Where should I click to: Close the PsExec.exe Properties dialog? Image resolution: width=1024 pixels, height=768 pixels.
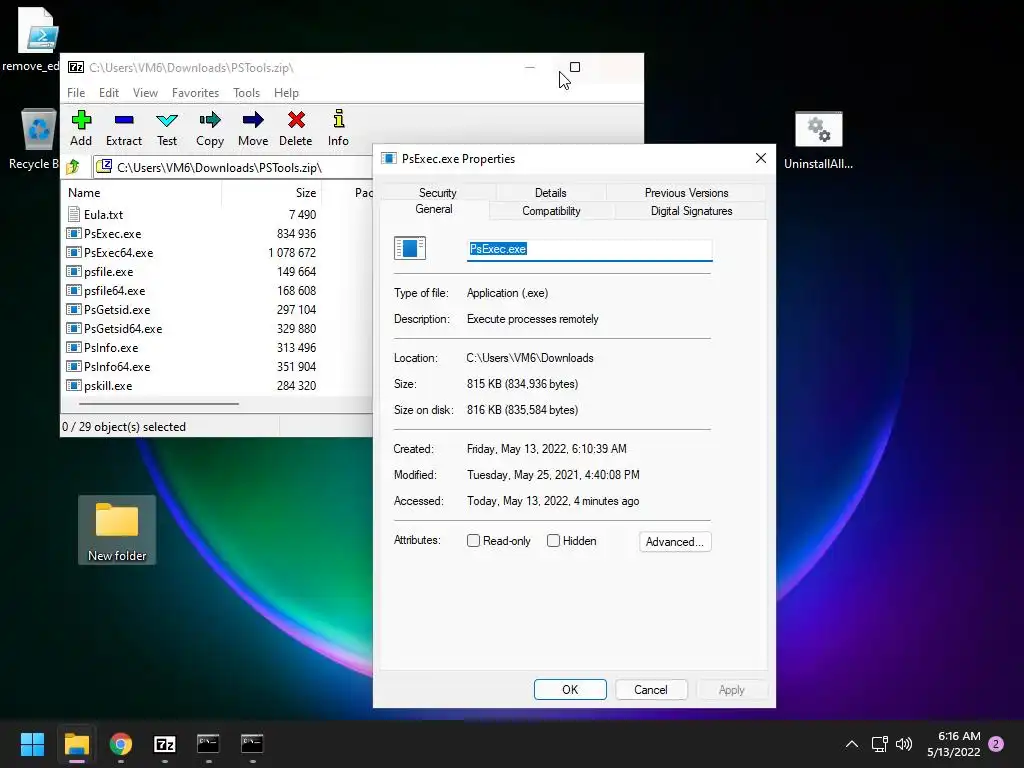click(761, 158)
